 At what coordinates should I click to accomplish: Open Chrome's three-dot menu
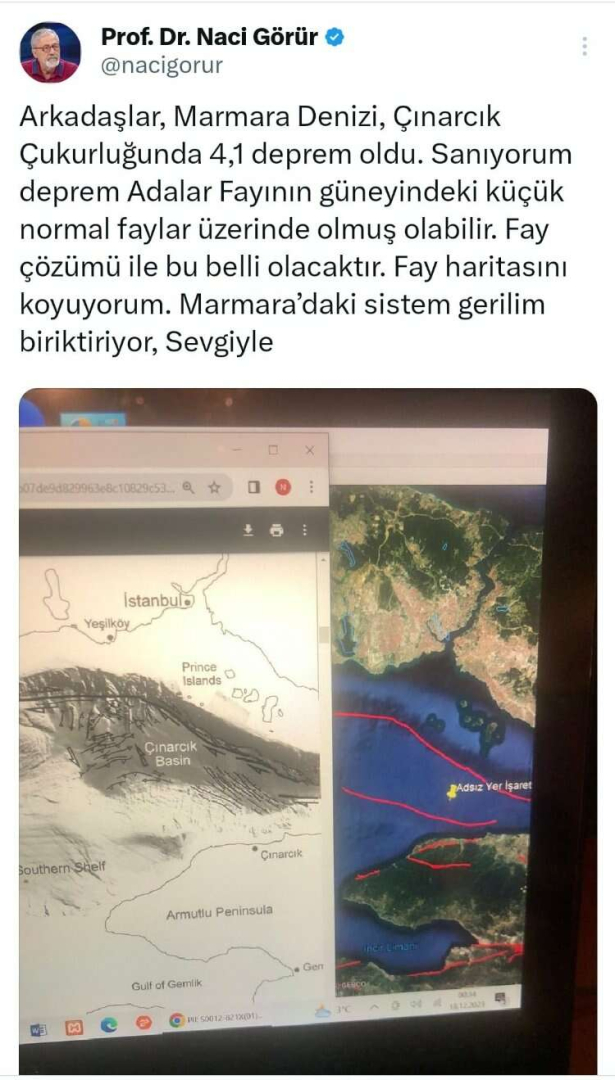(311, 488)
